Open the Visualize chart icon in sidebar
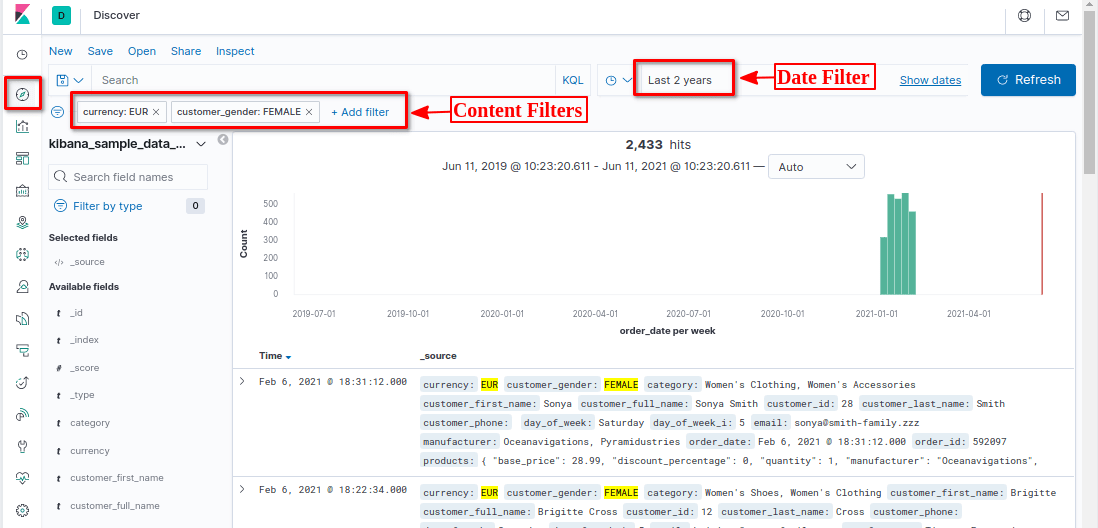 point(22,126)
